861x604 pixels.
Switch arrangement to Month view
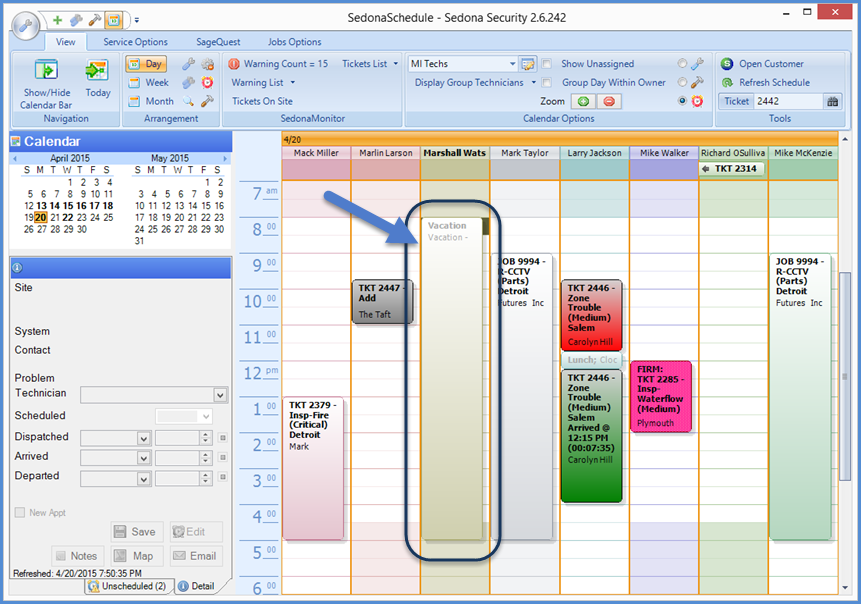pyautogui.click(x=151, y=102)
